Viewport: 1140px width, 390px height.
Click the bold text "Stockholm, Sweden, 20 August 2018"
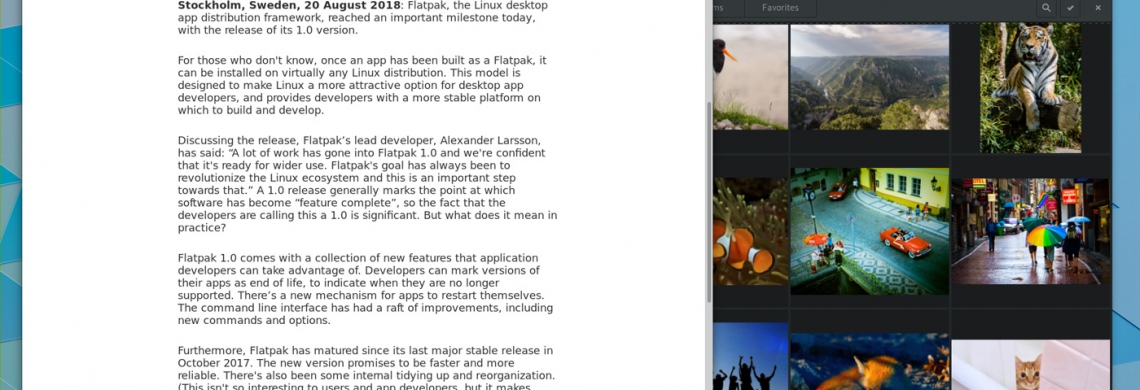[290, 6]
